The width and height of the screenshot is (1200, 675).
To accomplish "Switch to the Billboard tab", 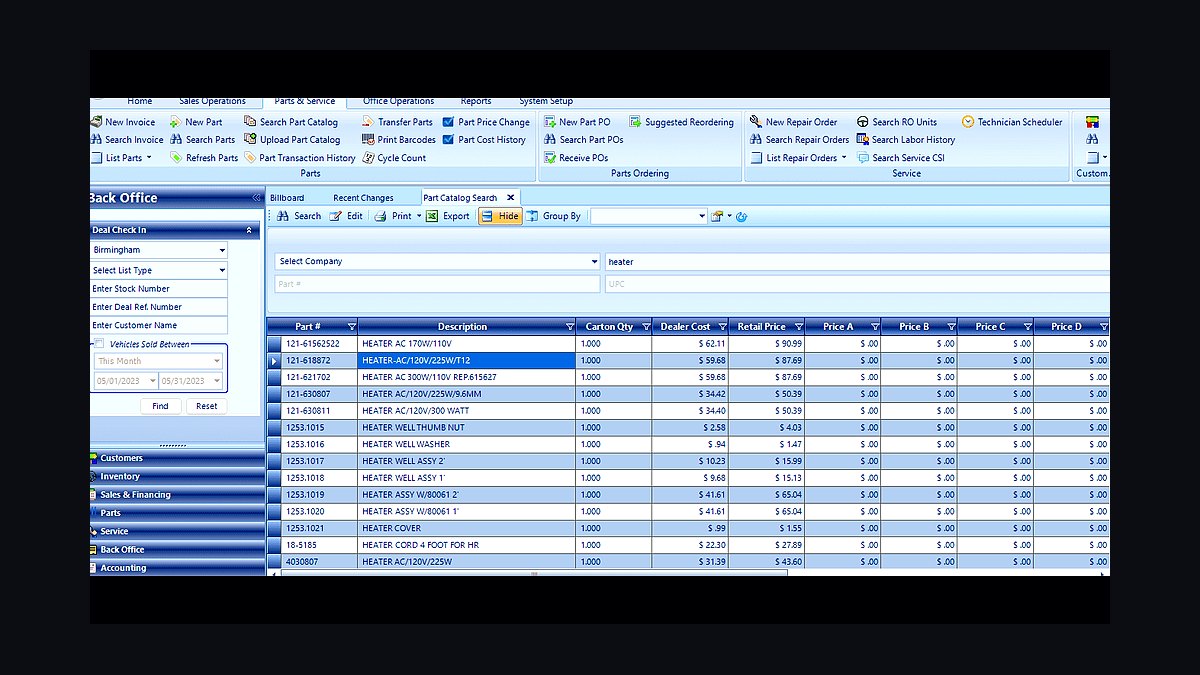I will 287,198.
